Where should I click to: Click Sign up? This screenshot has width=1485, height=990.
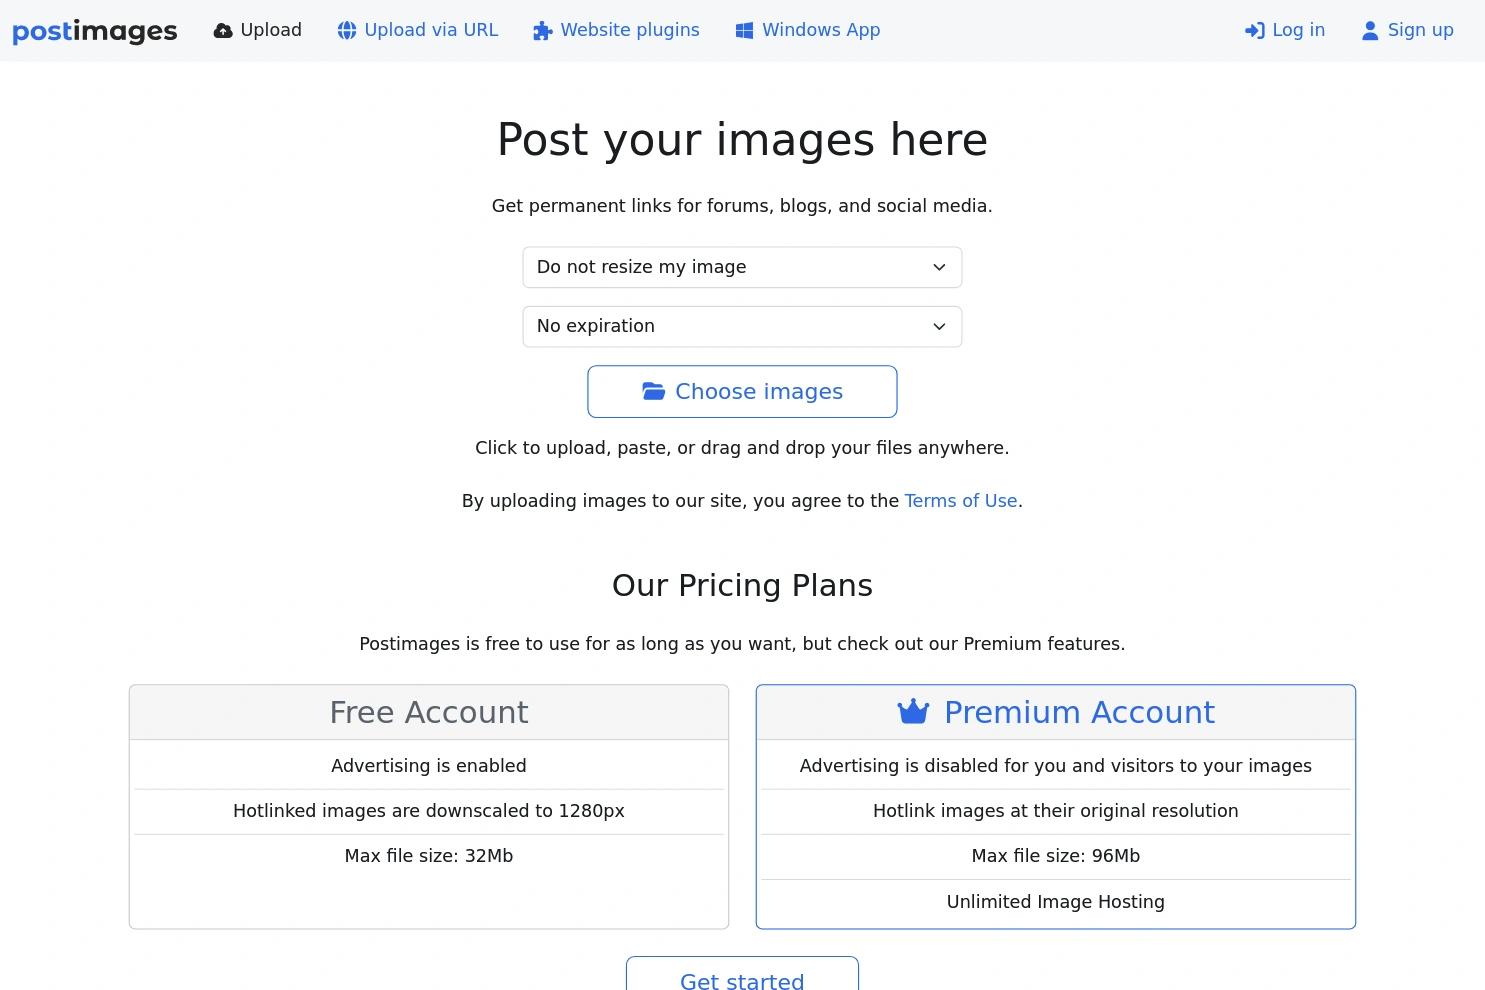1421,30
